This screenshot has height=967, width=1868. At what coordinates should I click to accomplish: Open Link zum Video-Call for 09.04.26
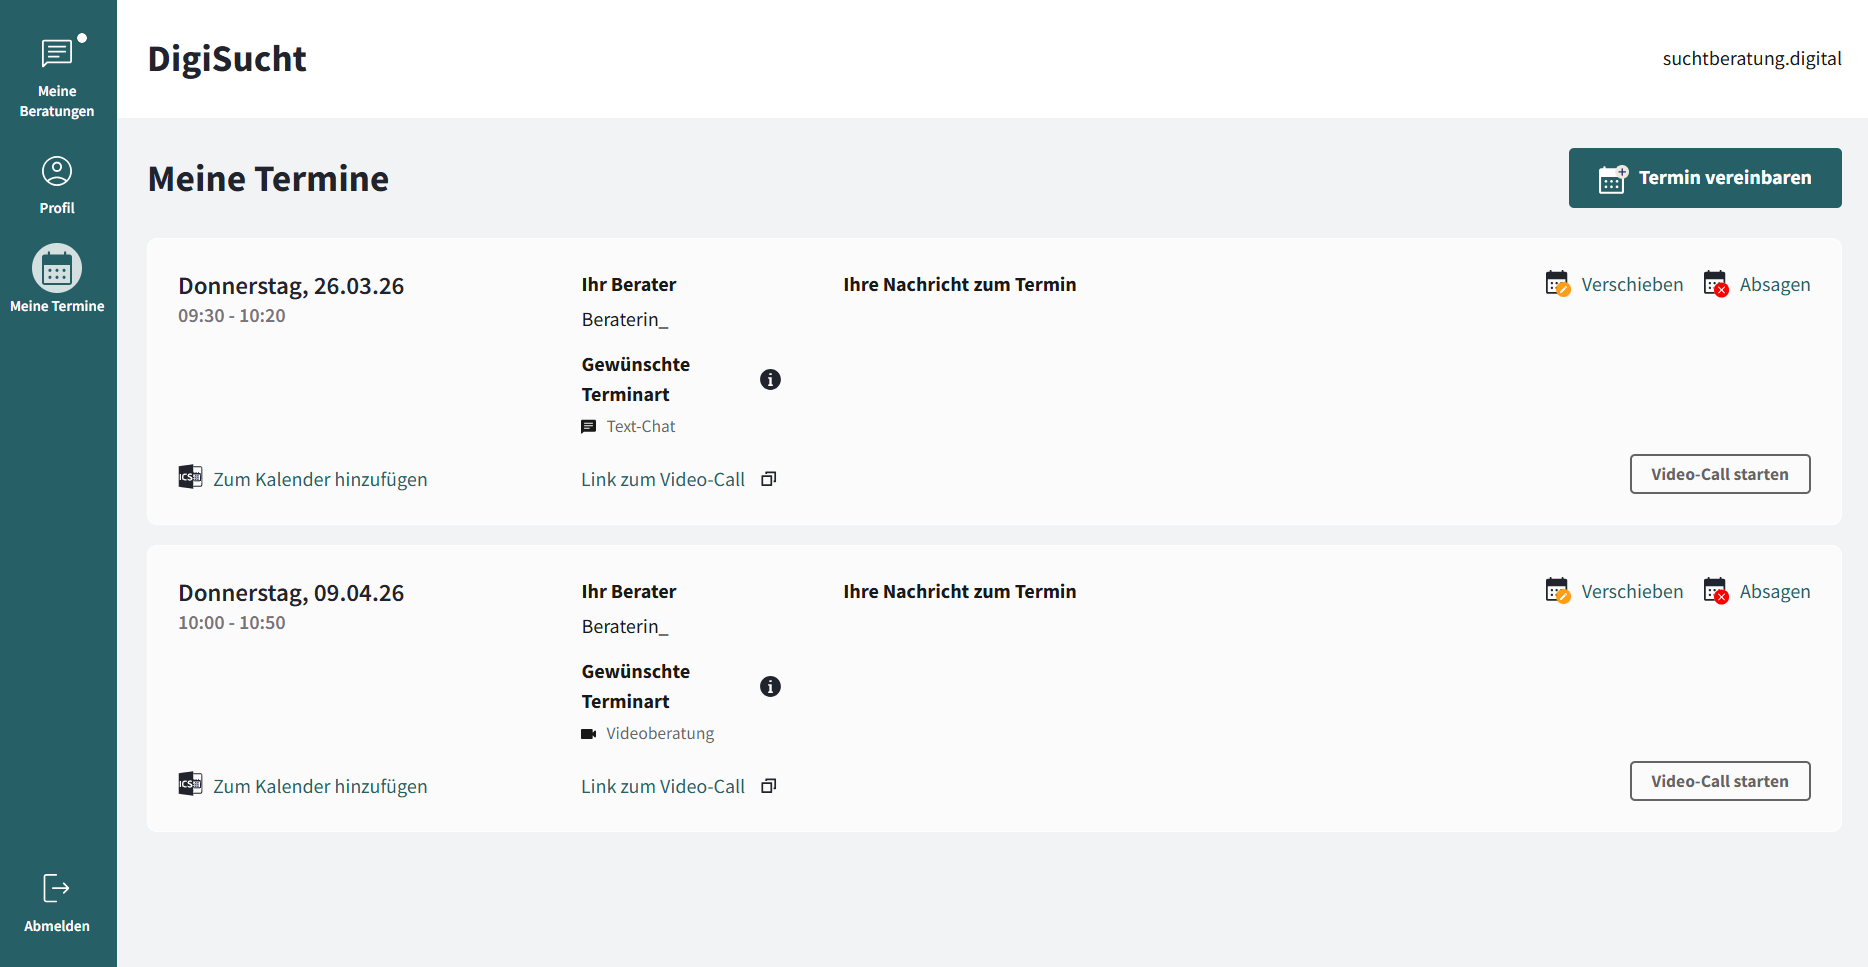[x=663, y=786]
